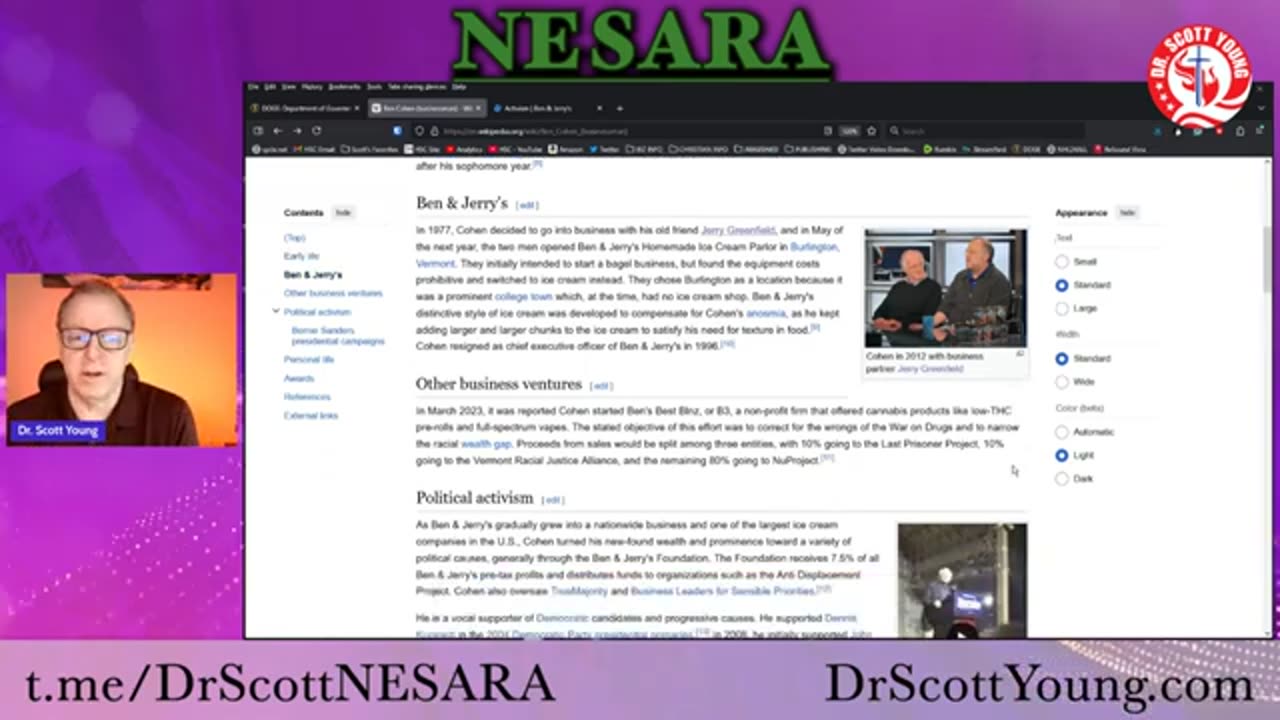This screenshot has width=1280, height=720.
Task: Open a new tab with the plus icon
Action: 620,108
